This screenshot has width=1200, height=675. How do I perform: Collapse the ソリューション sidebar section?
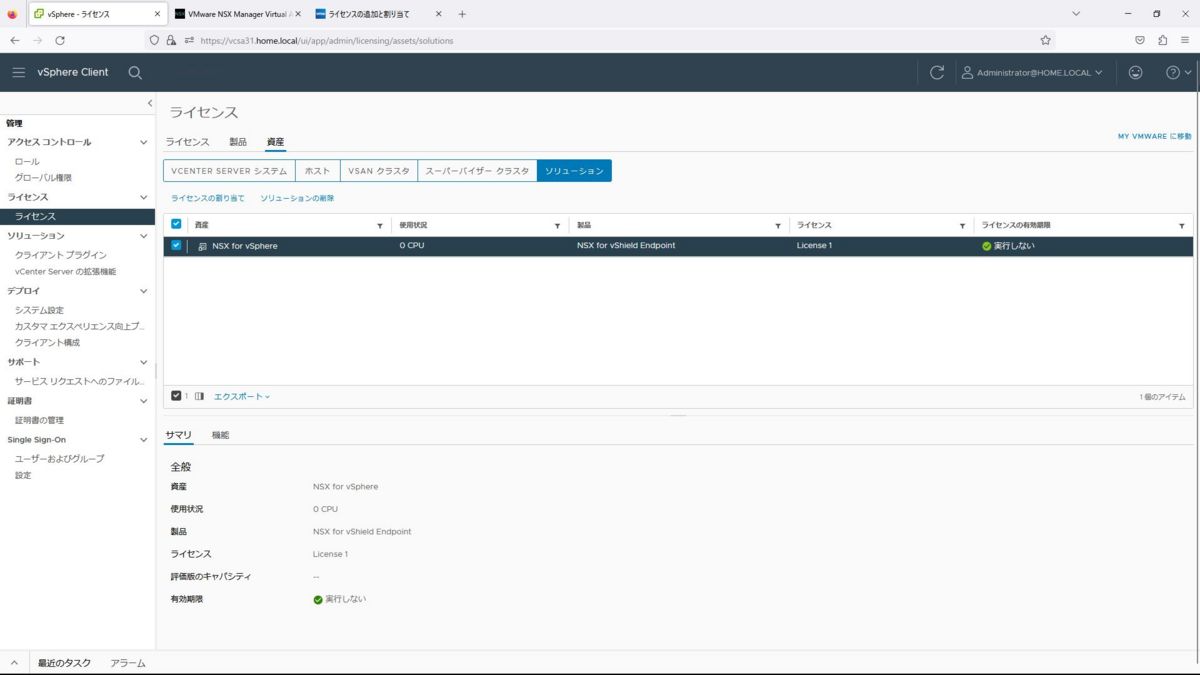(143, 236)
